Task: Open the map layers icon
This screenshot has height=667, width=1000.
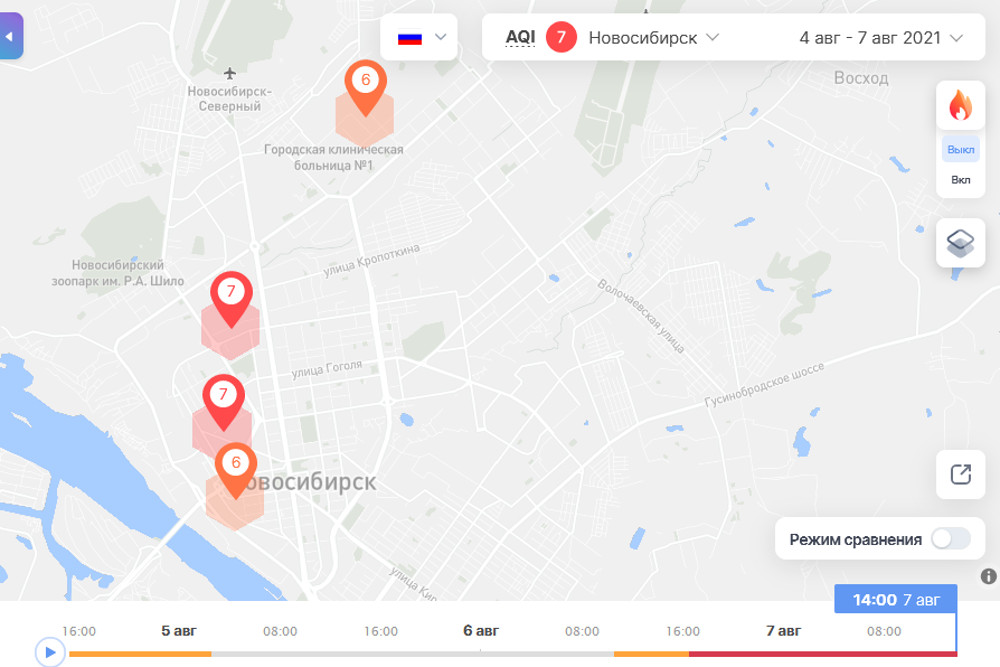Action: (960, 243)
